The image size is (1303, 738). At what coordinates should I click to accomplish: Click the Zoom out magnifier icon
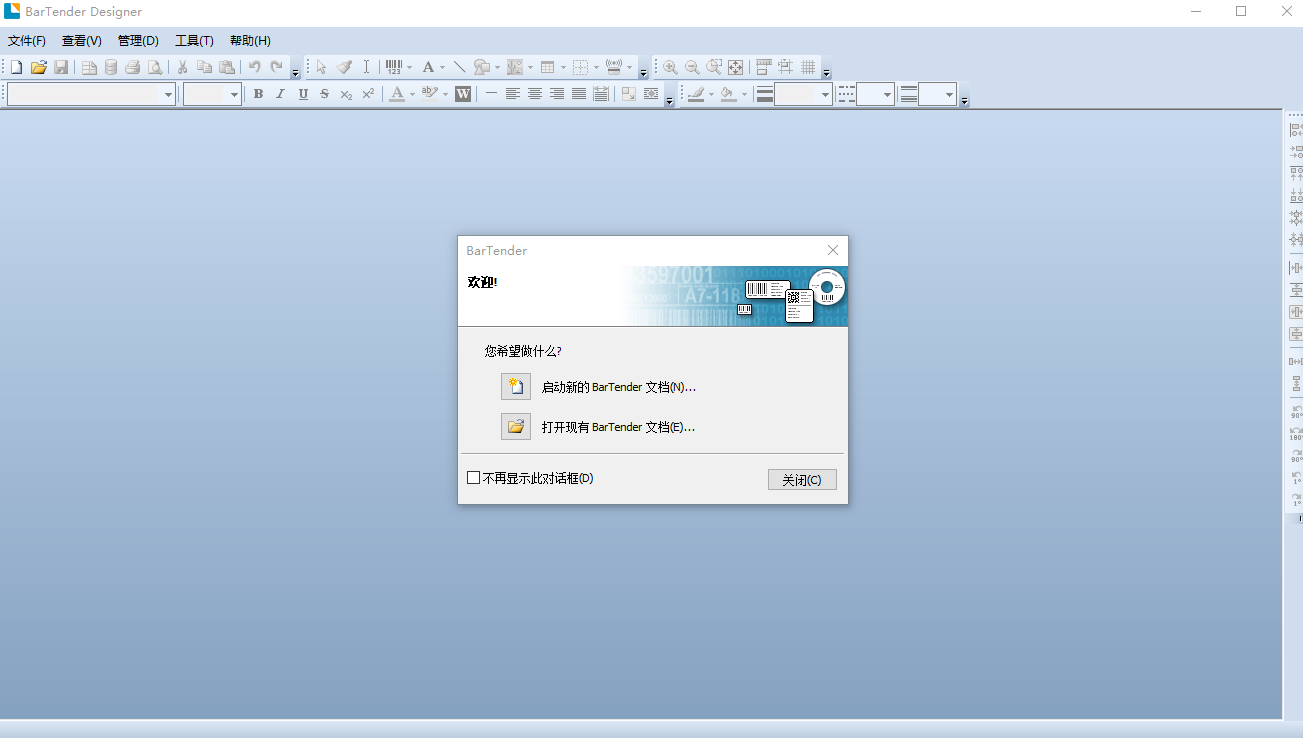[x=692, y=67]
